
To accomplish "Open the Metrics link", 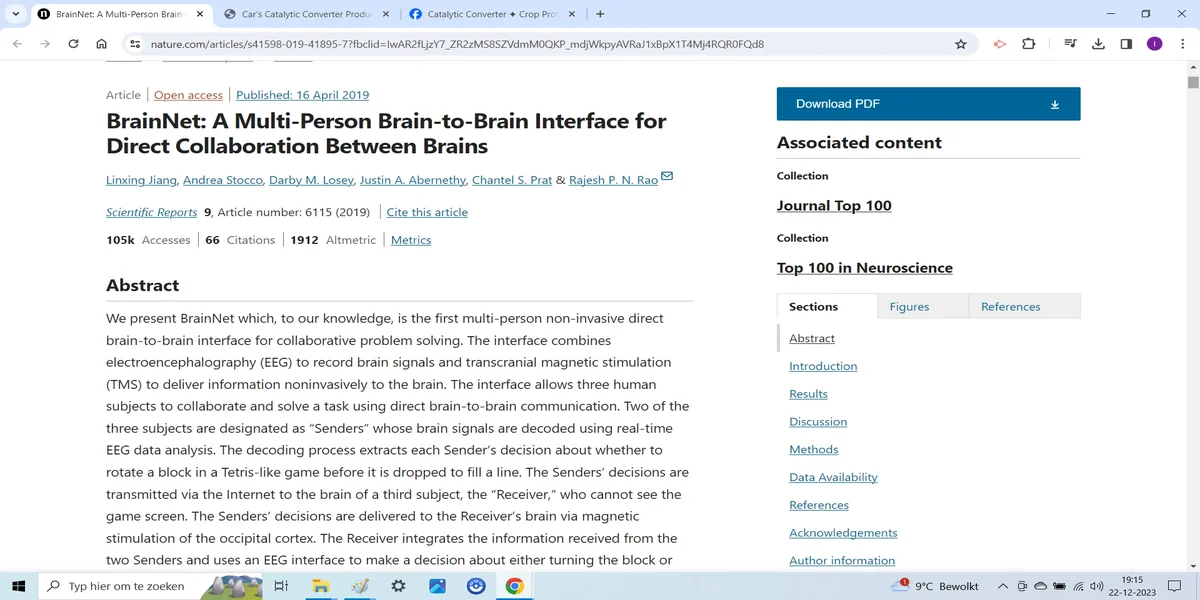I will (x=411, y=240).
